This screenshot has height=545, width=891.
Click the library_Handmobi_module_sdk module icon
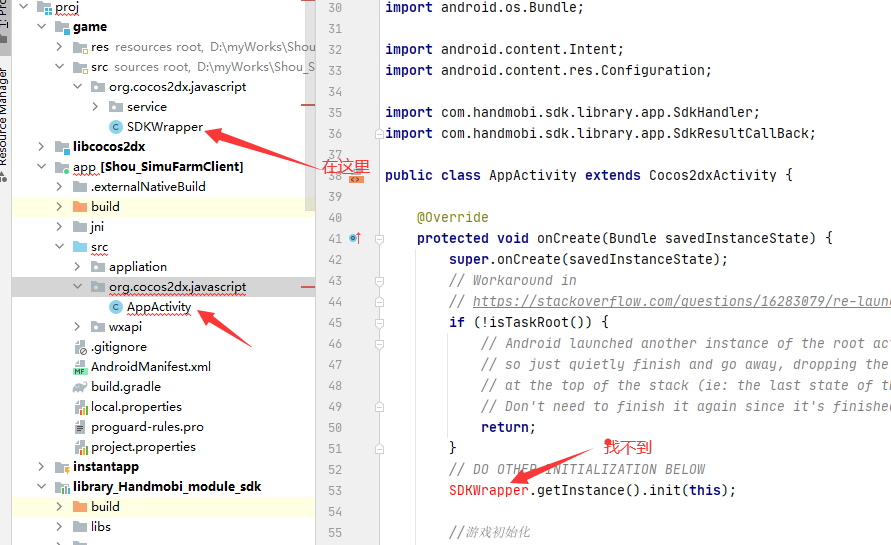[x=62, y=487]
